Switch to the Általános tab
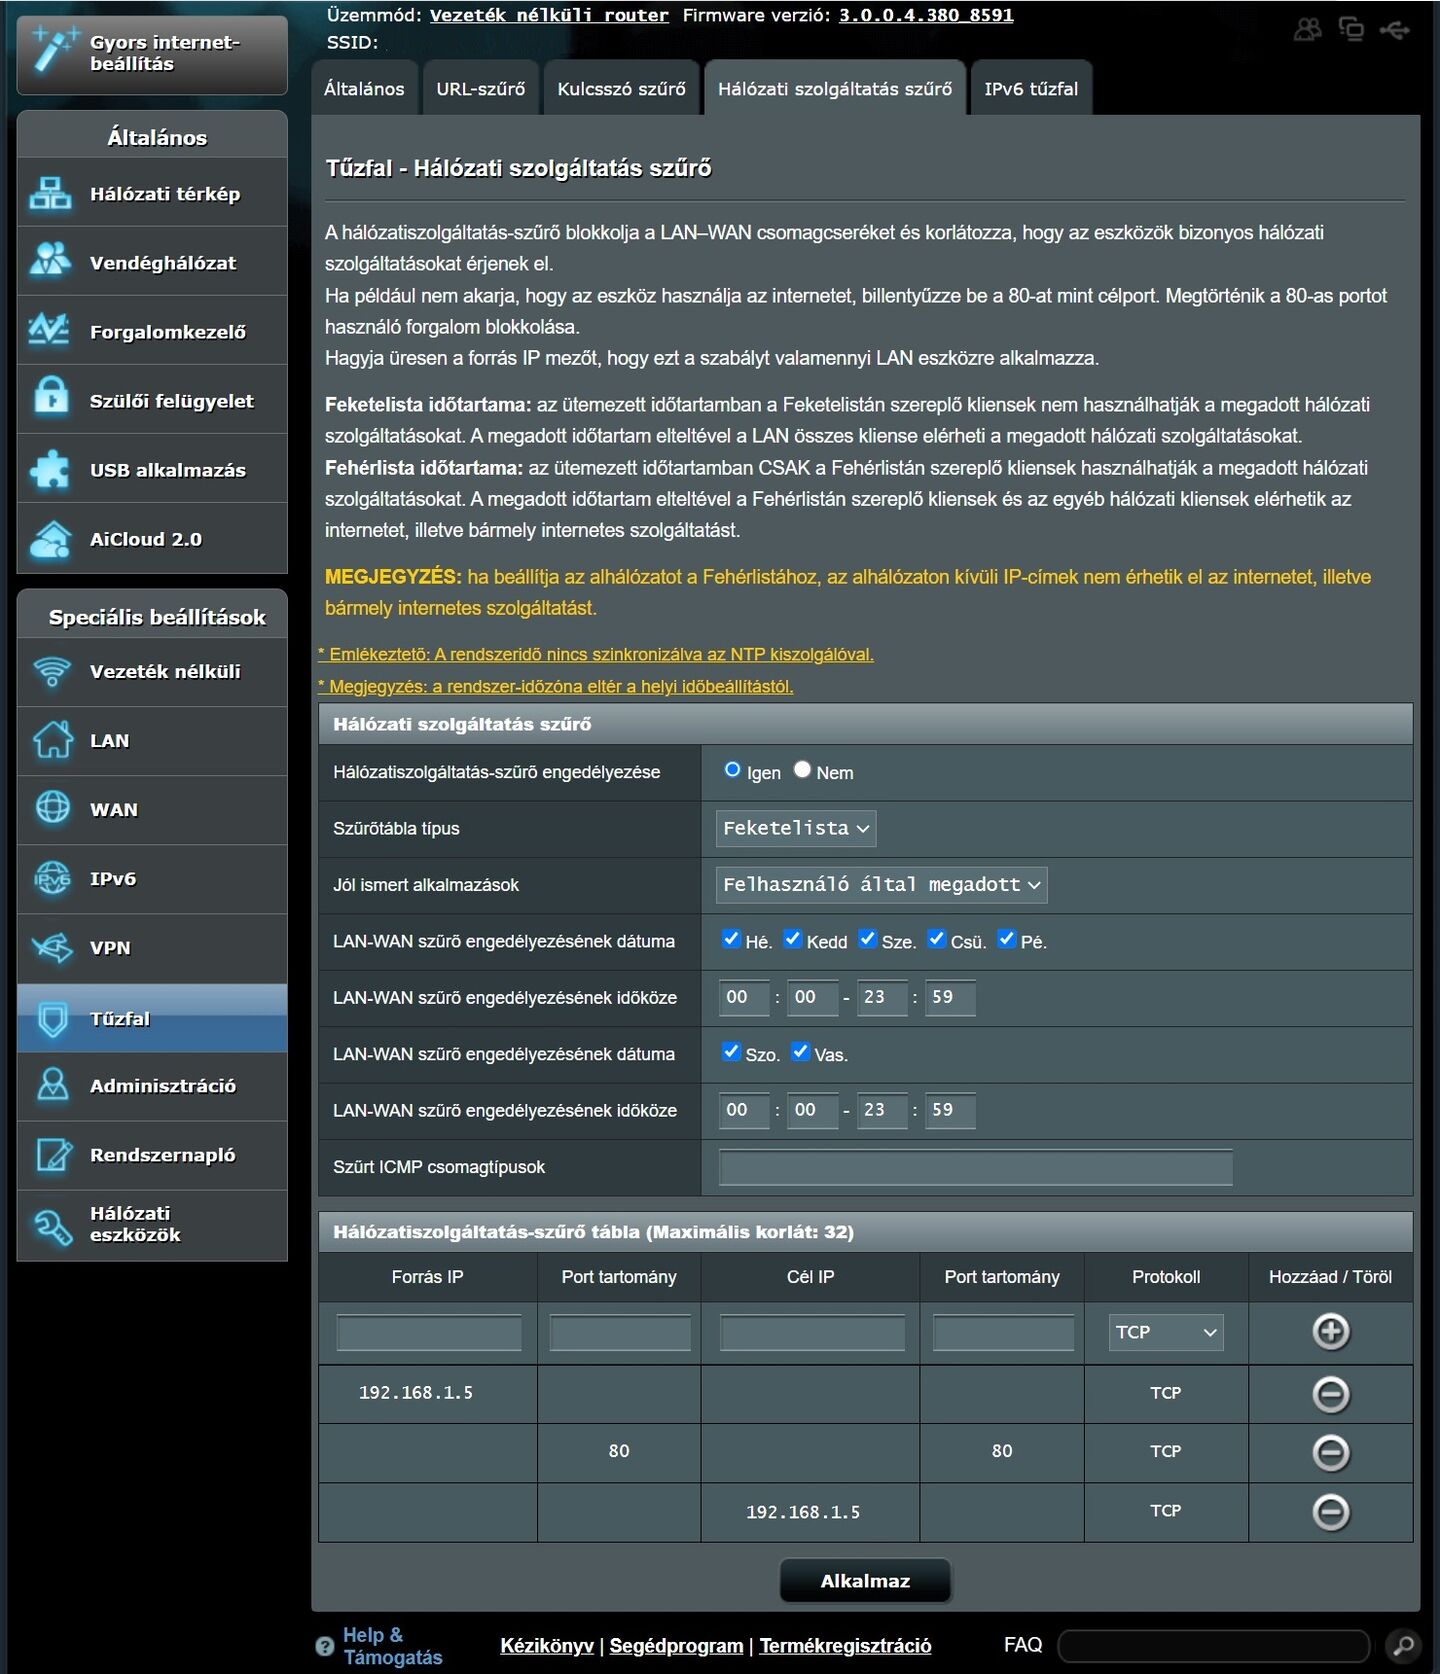Image resolution: width=1440 pixels, height=1674 pixels. point(364,89)
